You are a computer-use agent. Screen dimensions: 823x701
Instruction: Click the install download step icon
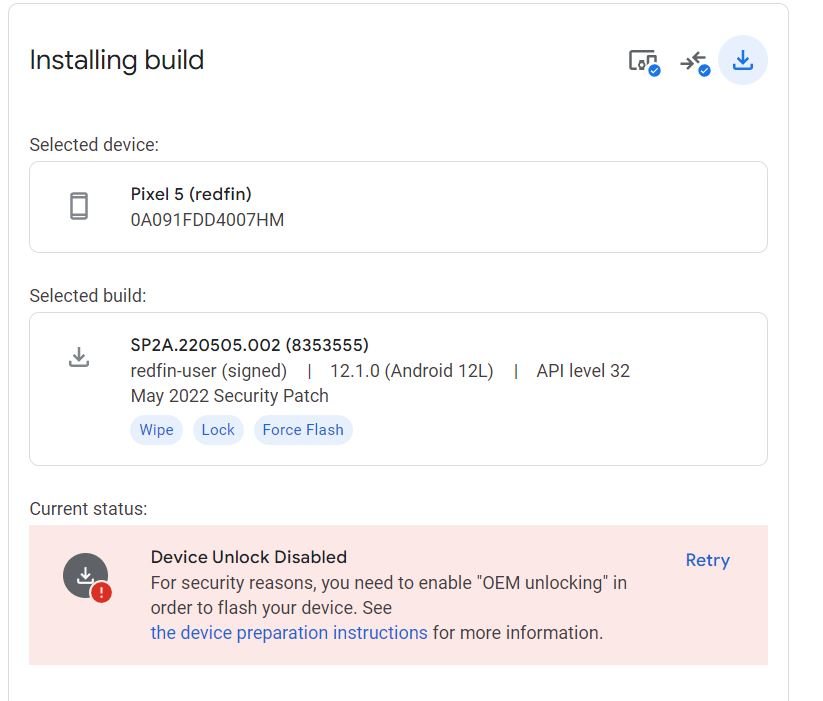click(743, 60)
